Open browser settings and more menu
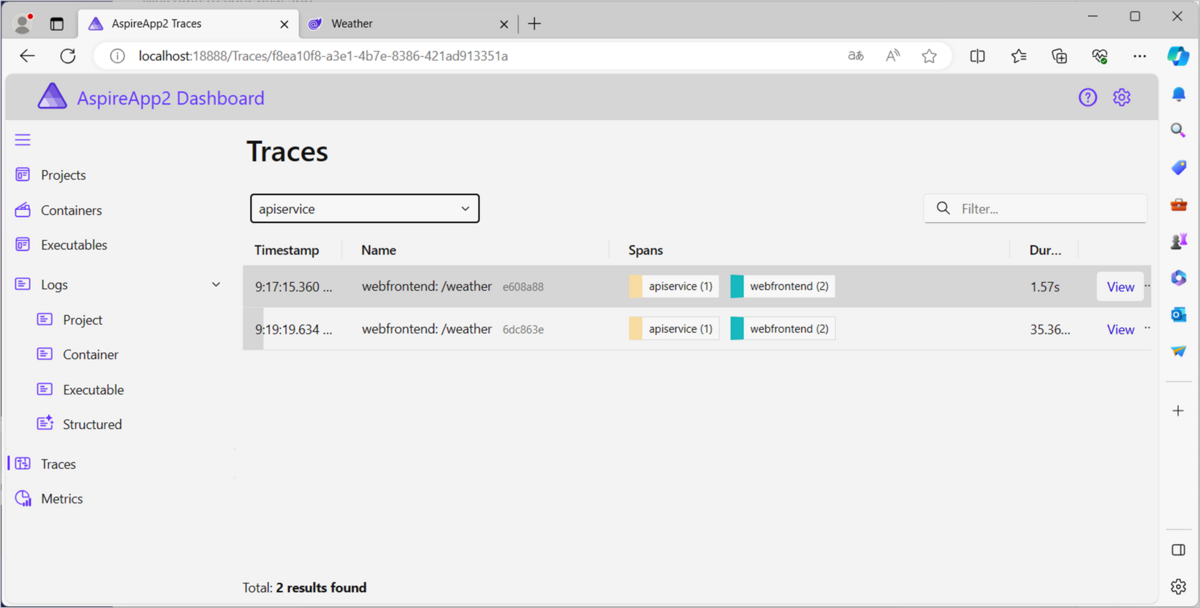The width and height of the screenshot is (1200, 608). tap(1140, 56)
